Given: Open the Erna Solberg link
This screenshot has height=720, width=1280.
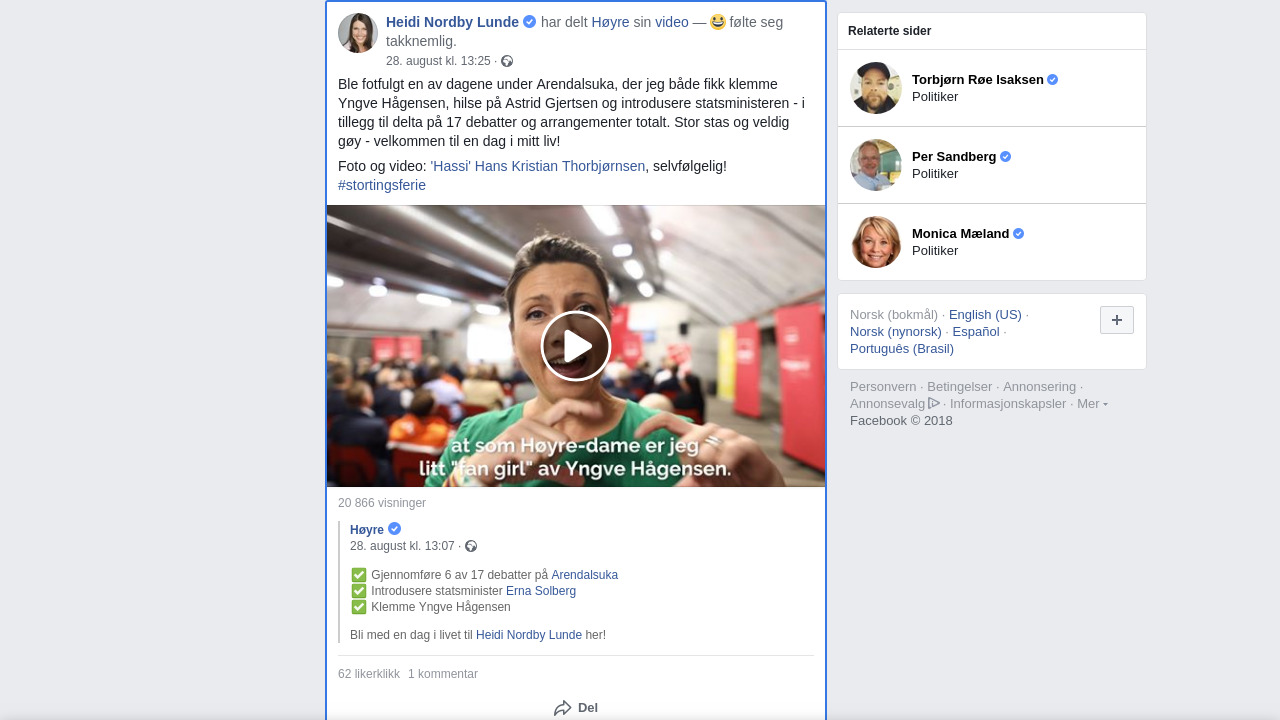Looking at the screenshot, I should pyautogui.click(x=541, y=591).
